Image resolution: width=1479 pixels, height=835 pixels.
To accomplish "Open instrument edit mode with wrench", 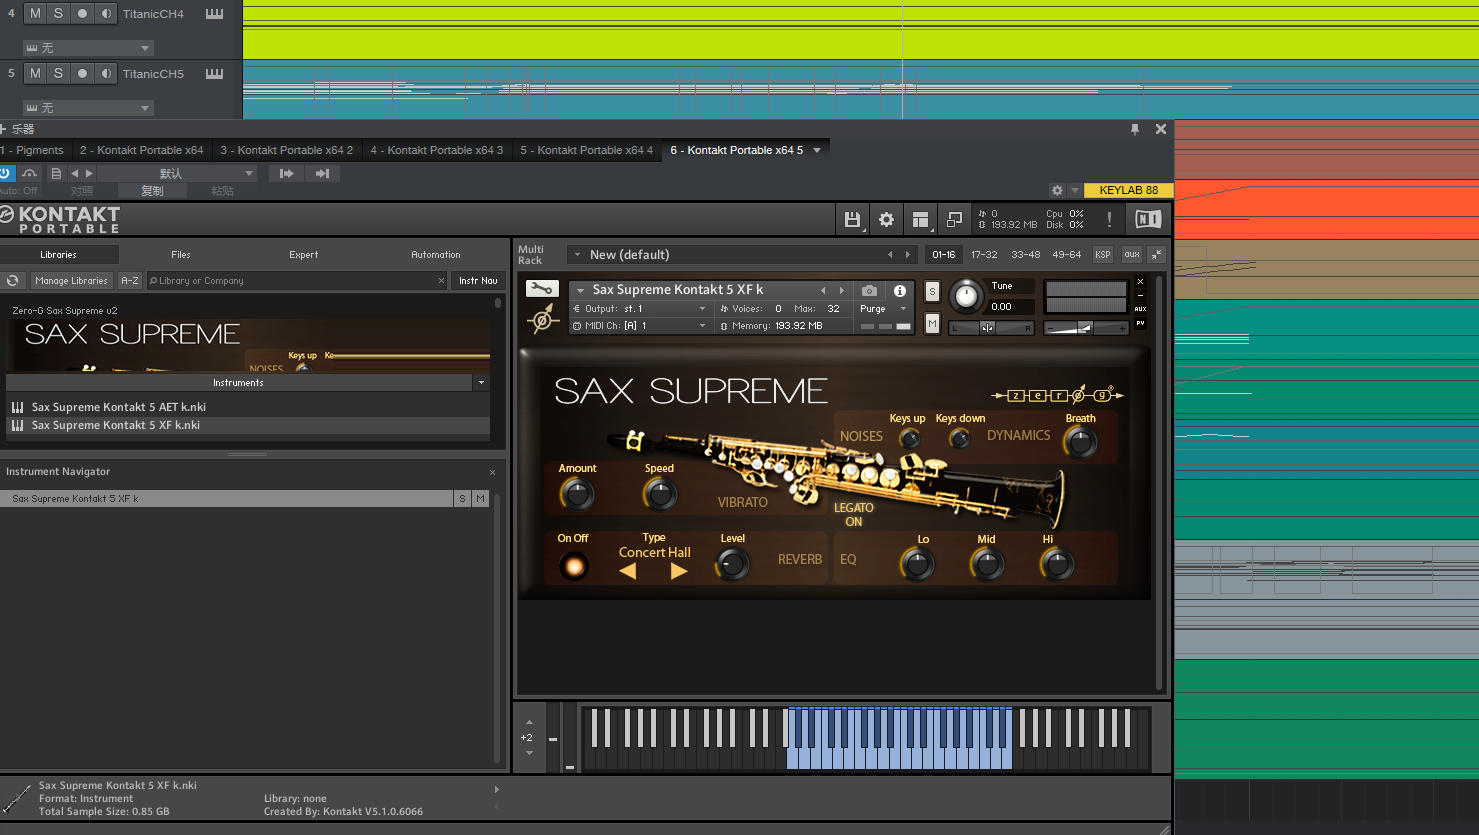I will click(x=542, y=289).
